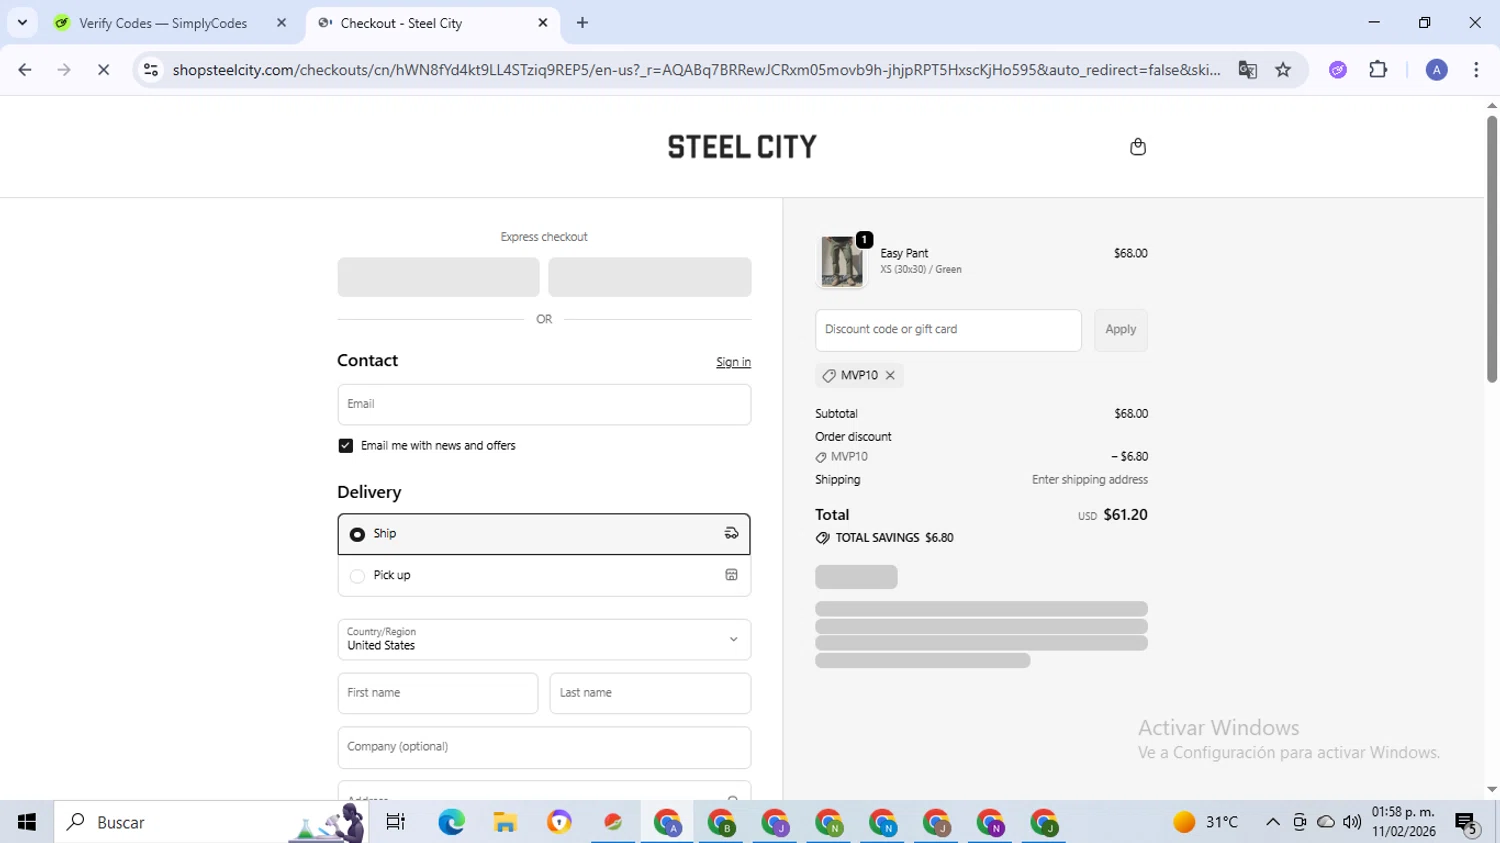Expand the Country/Region dropdown
The width and height of the screenshot is (1500, 843).
[544, 639]
